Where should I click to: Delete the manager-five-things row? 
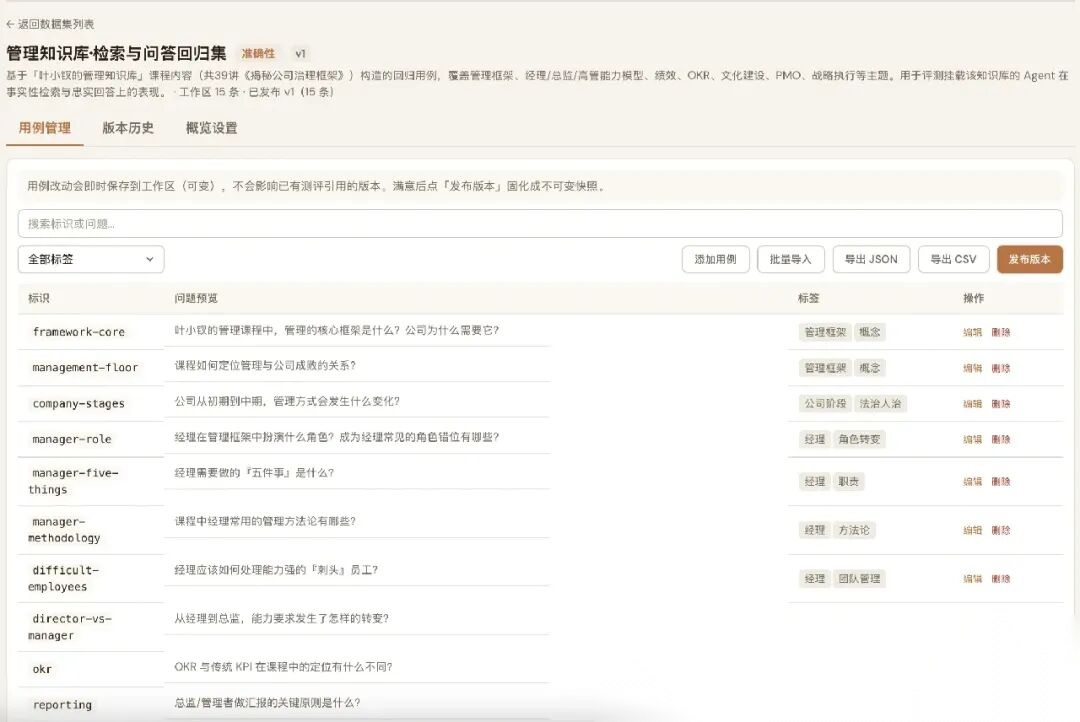click(1001, 482)
